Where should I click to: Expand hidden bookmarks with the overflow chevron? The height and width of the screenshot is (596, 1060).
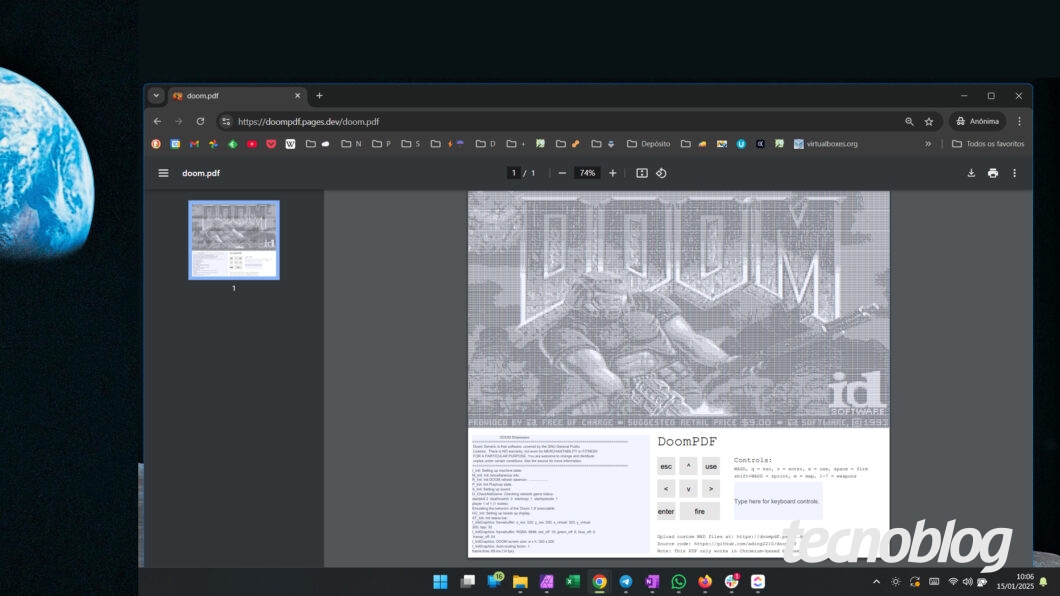[x=926, y=143]
